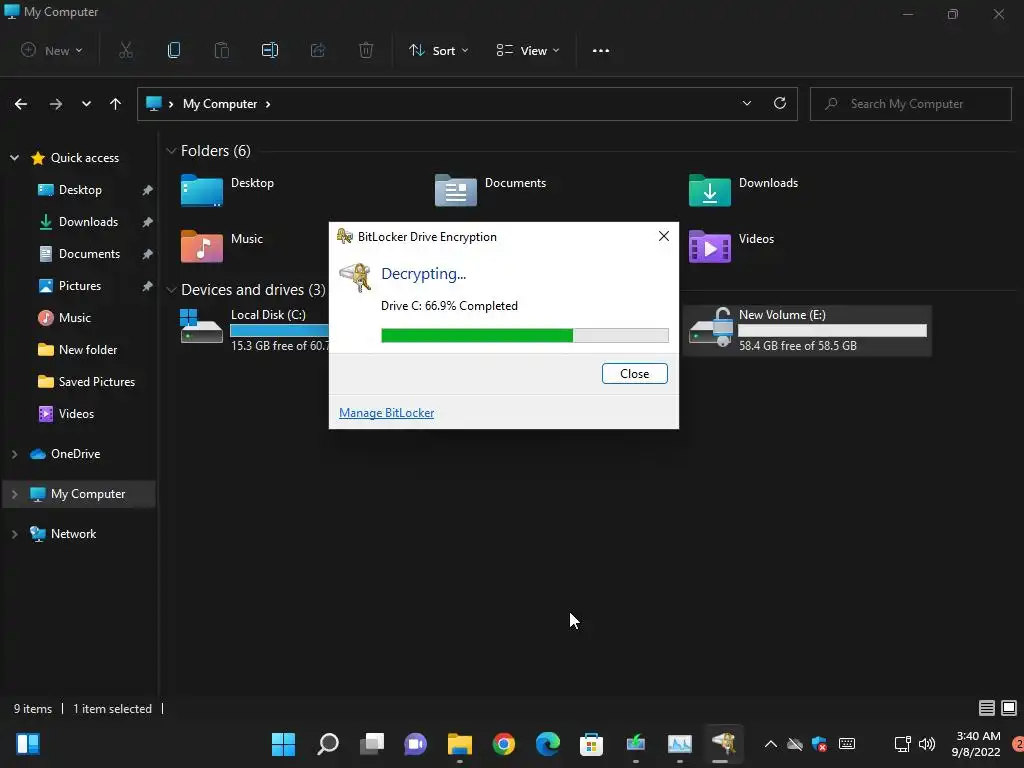1024x768 pixels.
Task: Open the Documents folder in Folders group
Action: [x=455, y=190]
